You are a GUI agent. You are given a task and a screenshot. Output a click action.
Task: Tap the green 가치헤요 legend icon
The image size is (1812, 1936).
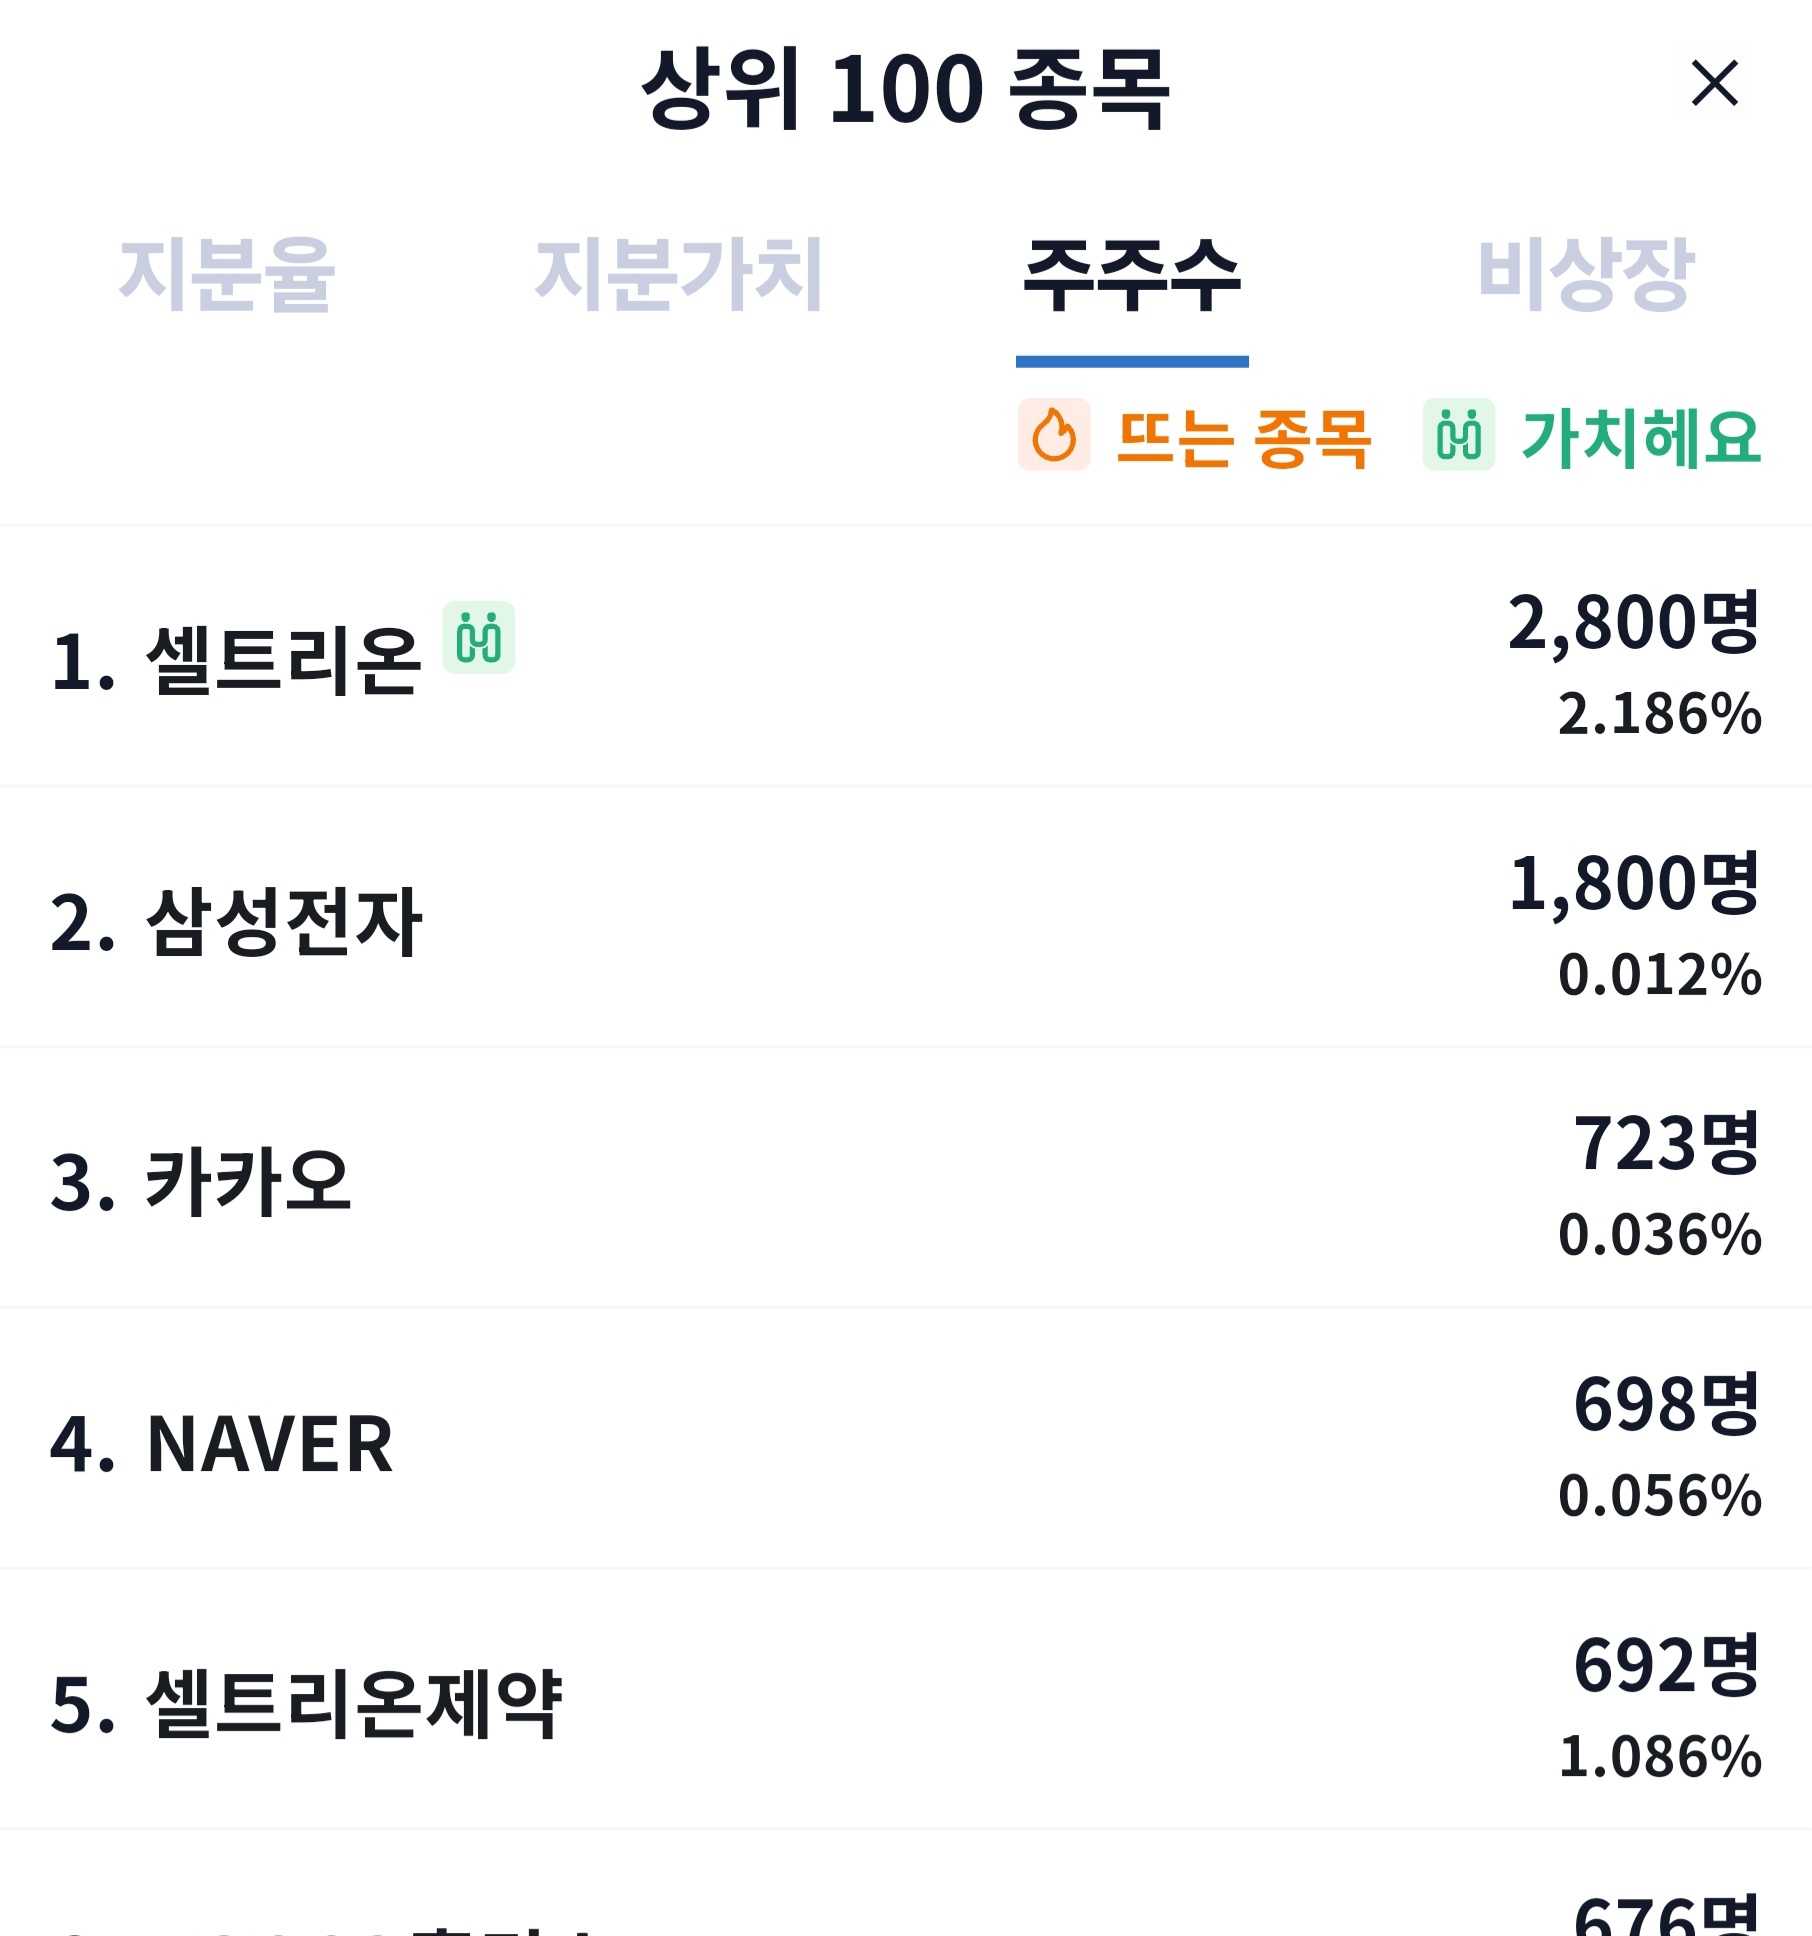pos(1459,435)
